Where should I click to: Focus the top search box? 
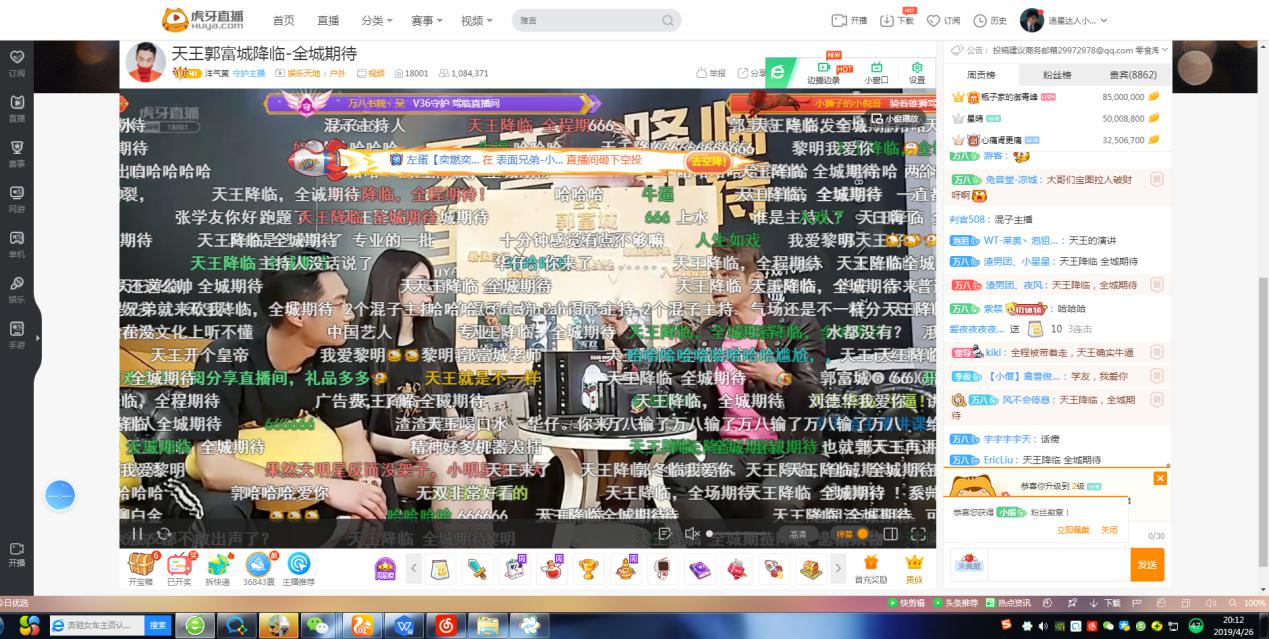[597, 20]
